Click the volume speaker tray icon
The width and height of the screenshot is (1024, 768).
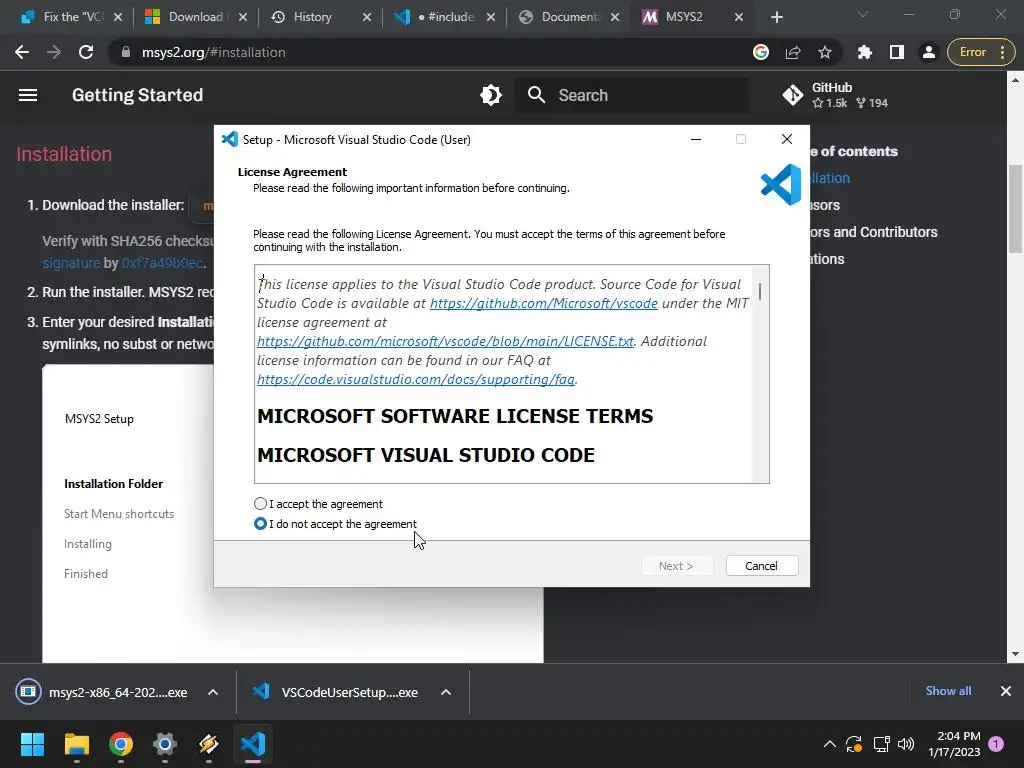[x=906, y=744]
